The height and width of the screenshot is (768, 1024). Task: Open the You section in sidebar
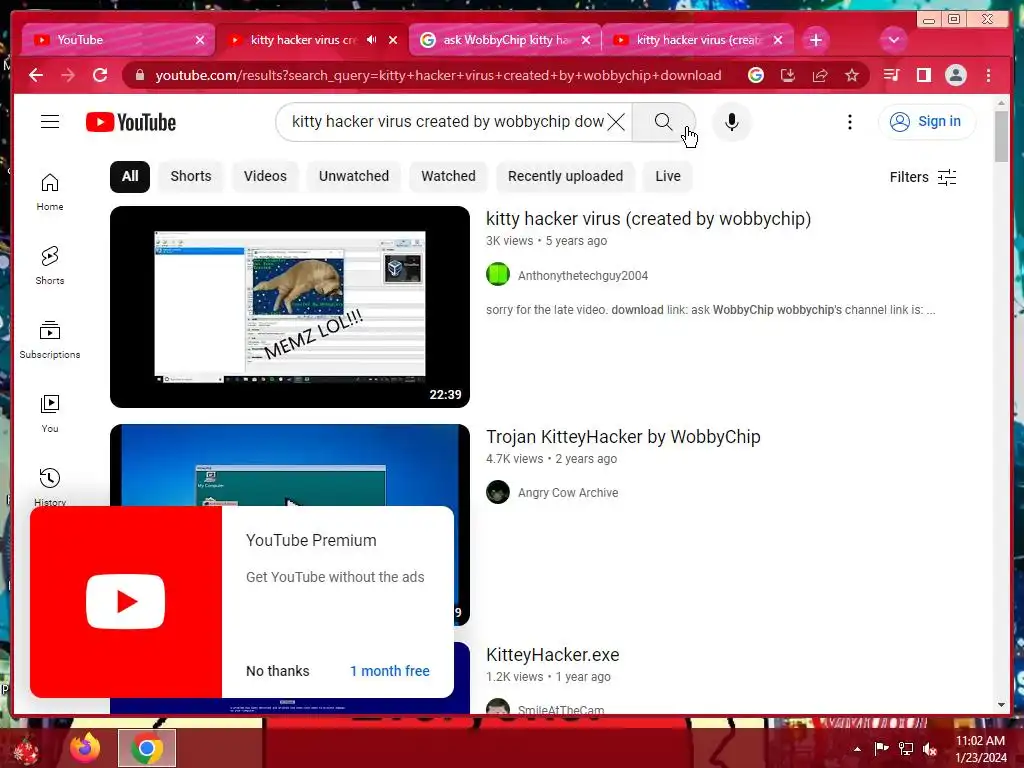coord(50,413)
